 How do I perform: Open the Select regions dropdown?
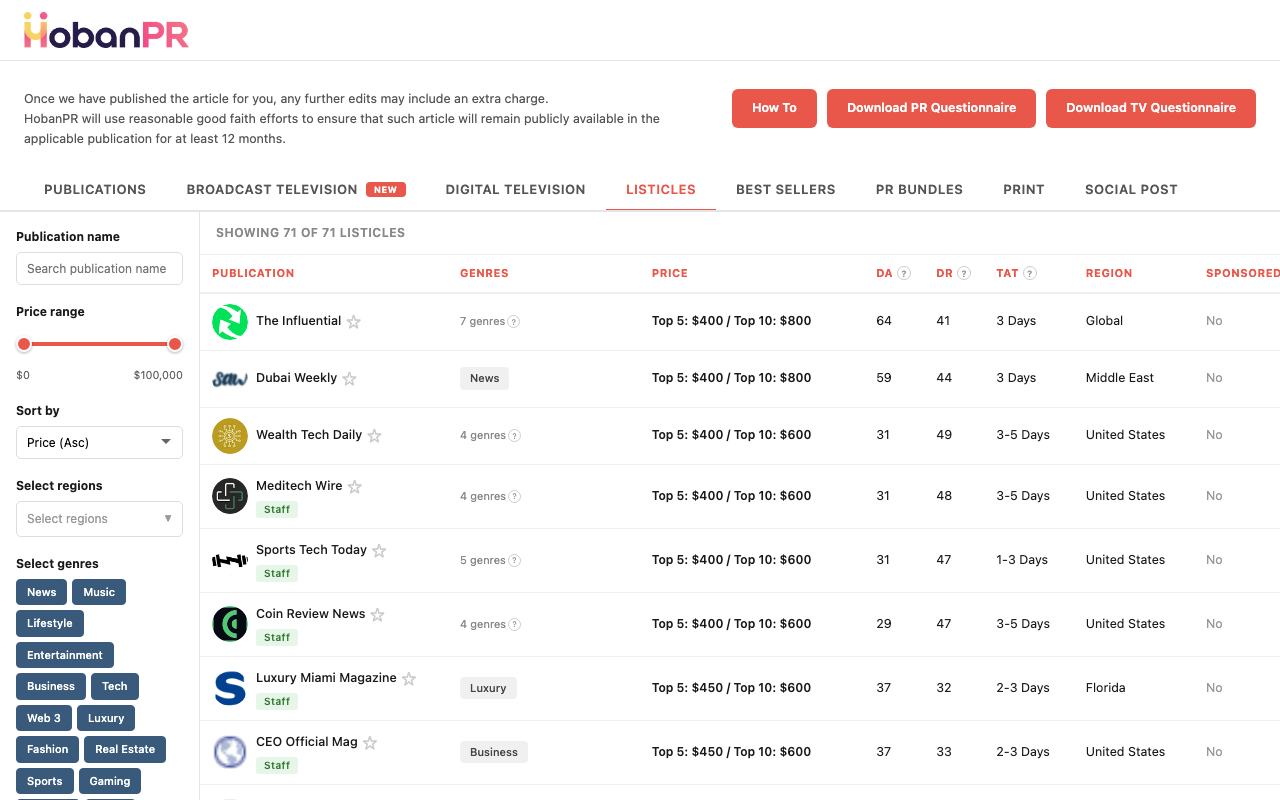pyautogui.click(x=99, y=518)
